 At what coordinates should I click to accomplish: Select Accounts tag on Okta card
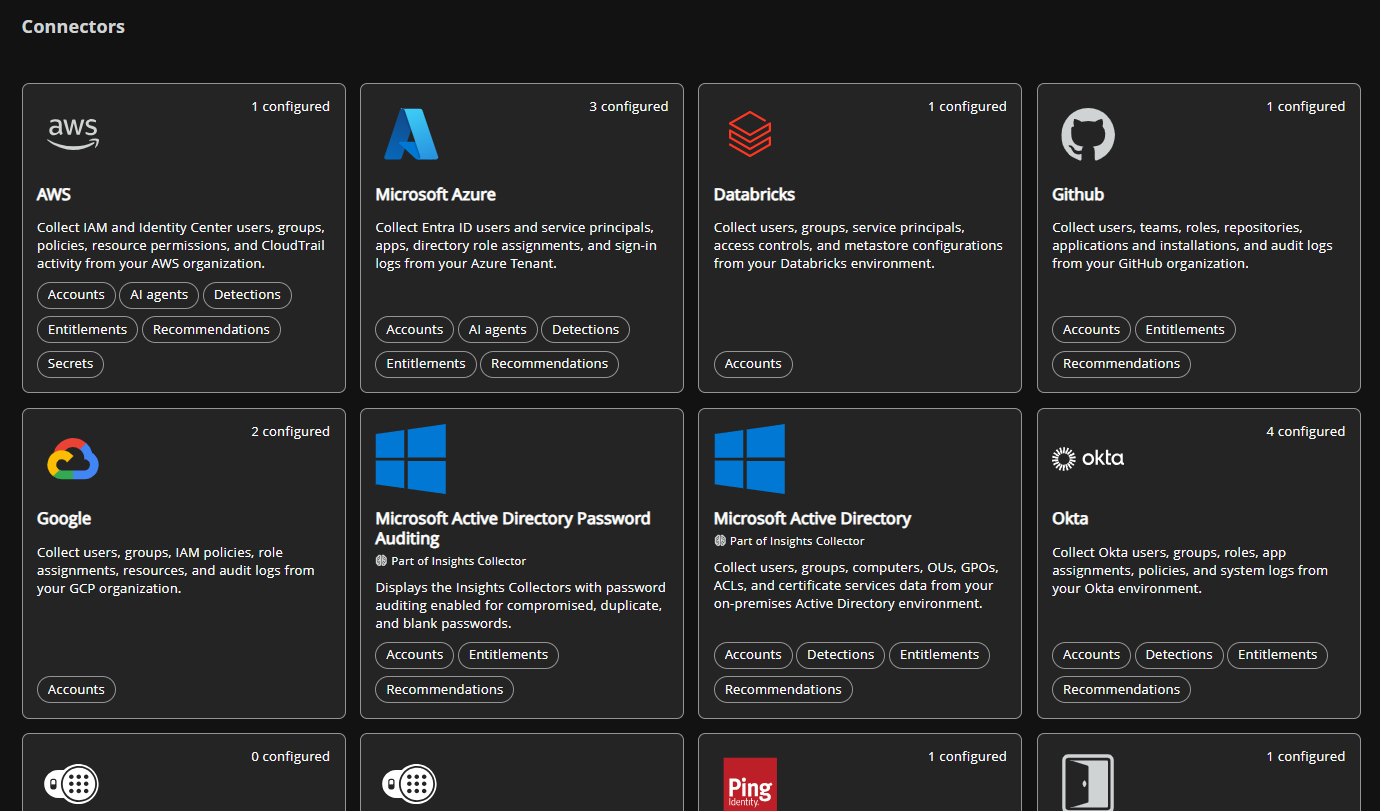click(1091, 655)
